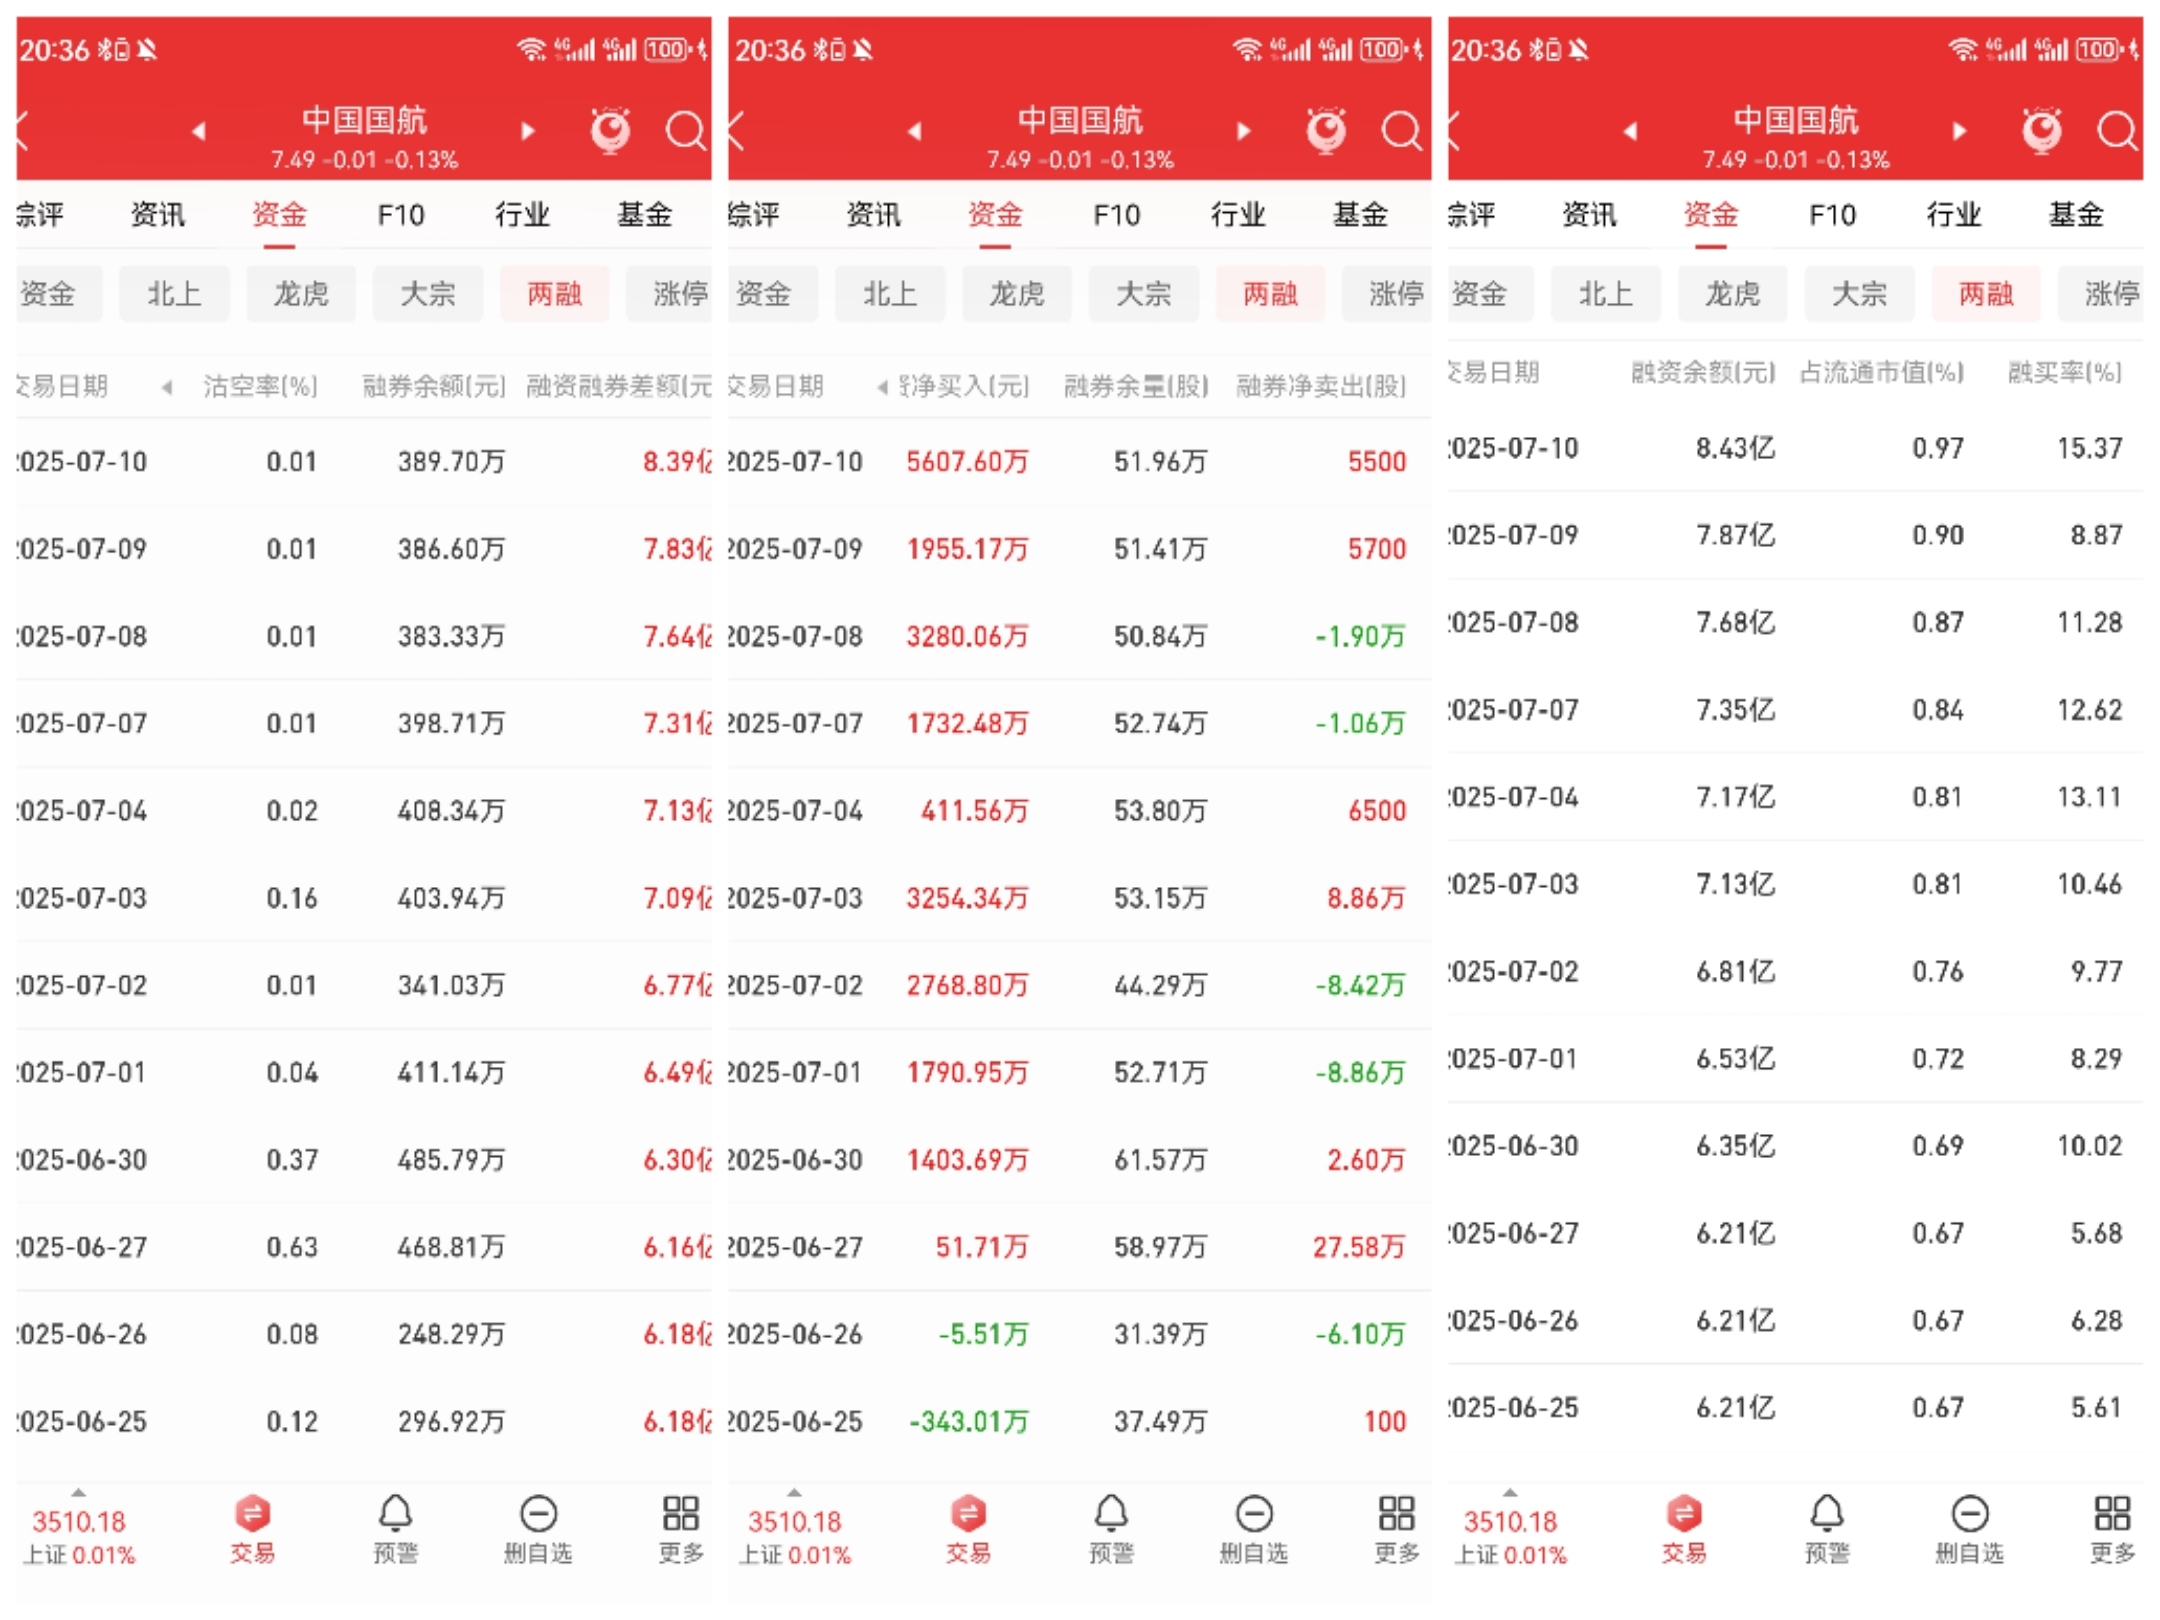Go to previous stock arrow in left screen
Screen dimensions: 2160x1620
(x=199, y=131)
